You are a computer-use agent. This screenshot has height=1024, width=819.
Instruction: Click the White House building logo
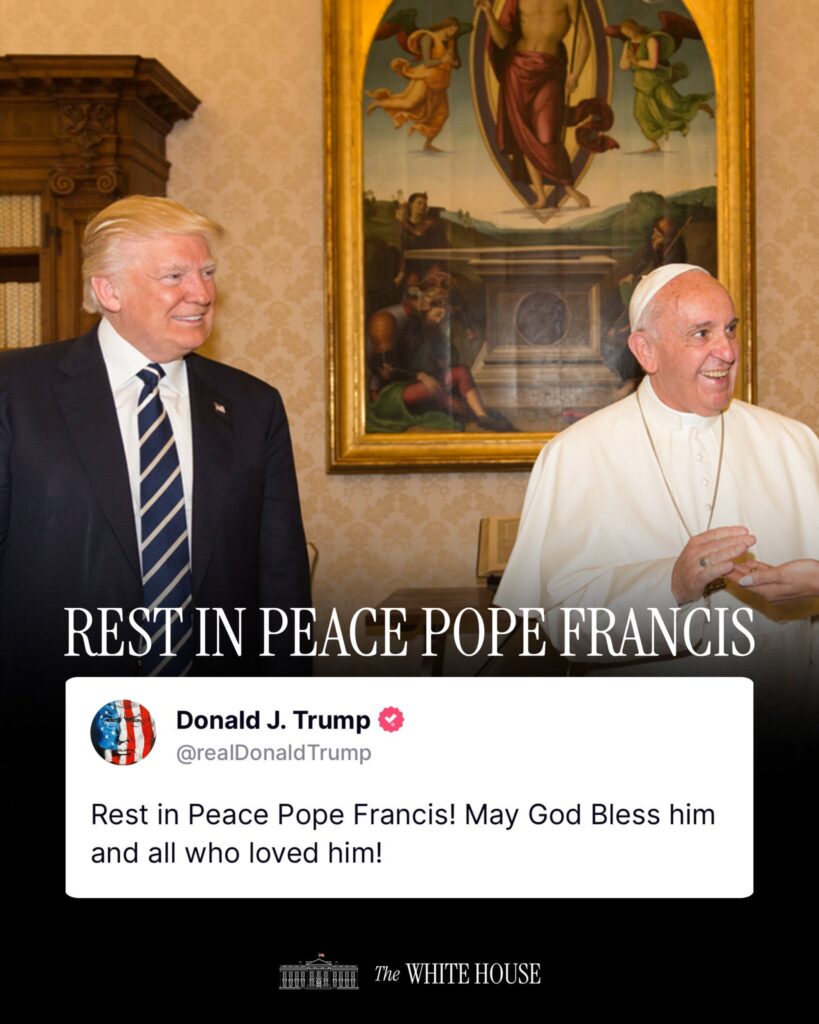tap(319, 972)
